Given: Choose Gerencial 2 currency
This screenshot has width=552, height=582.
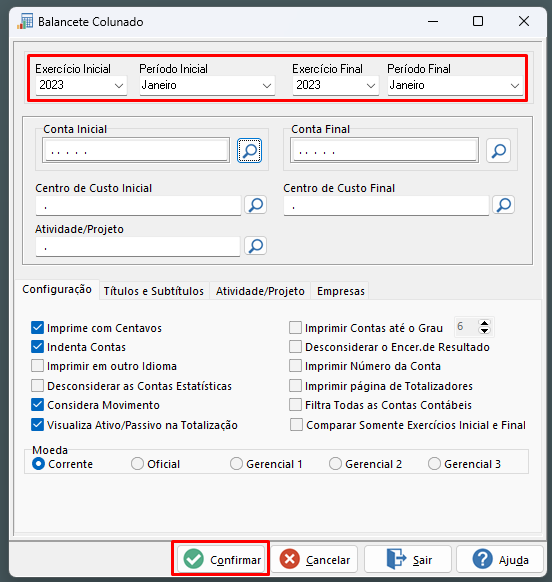Looking at the screenshot, I should click(x=335, y=464).
